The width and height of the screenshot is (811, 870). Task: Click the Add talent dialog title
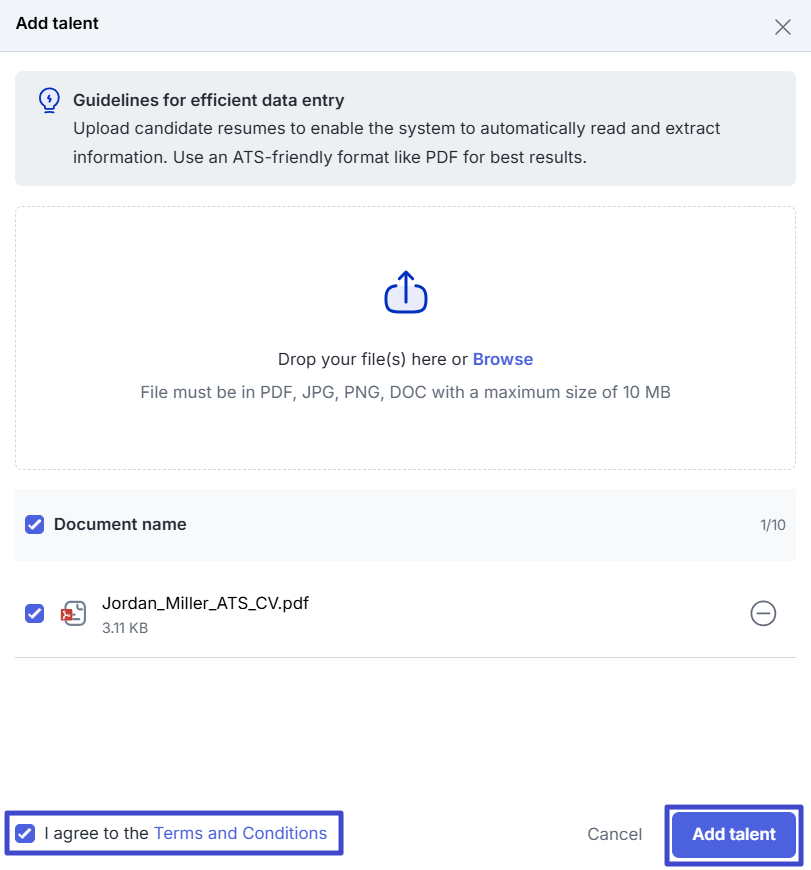[x=57, y=23]
